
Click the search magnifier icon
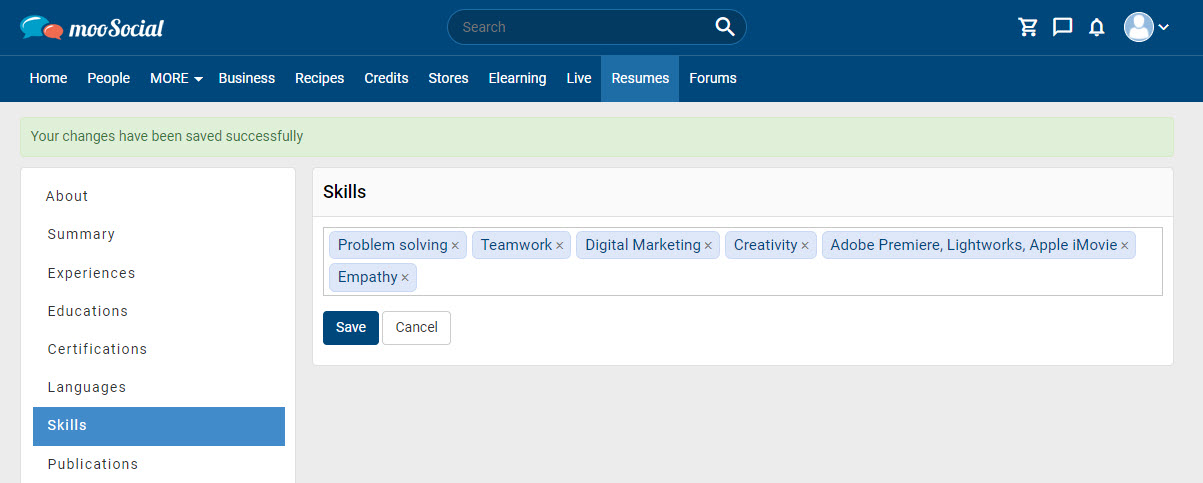(x=725, y=27)
